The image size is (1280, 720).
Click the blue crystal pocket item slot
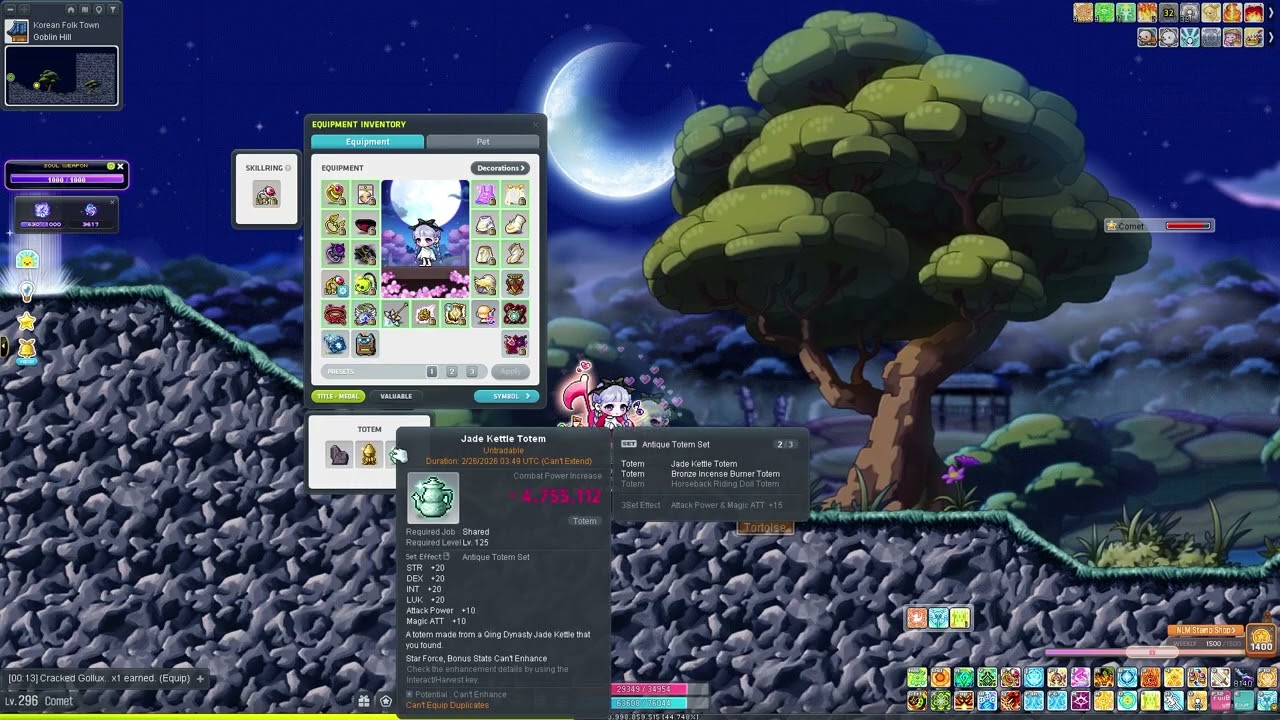click(335, 344)
